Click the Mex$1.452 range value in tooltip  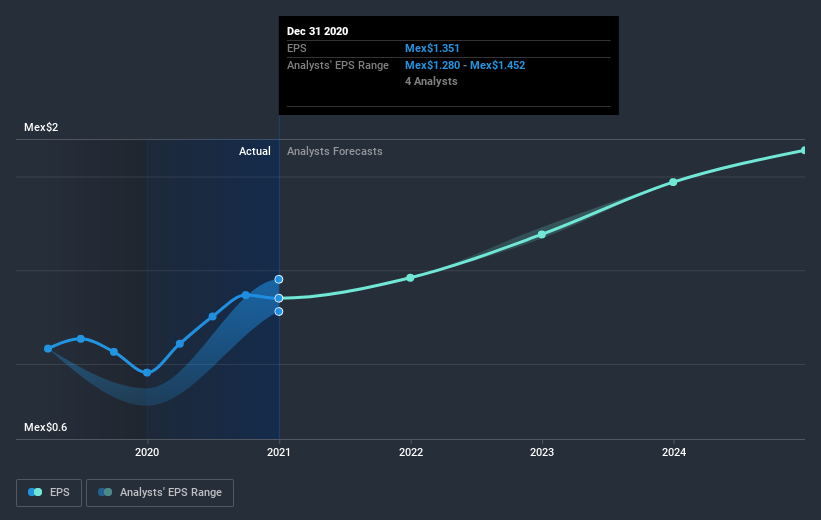pyautogui.click(x=497, y=65)
